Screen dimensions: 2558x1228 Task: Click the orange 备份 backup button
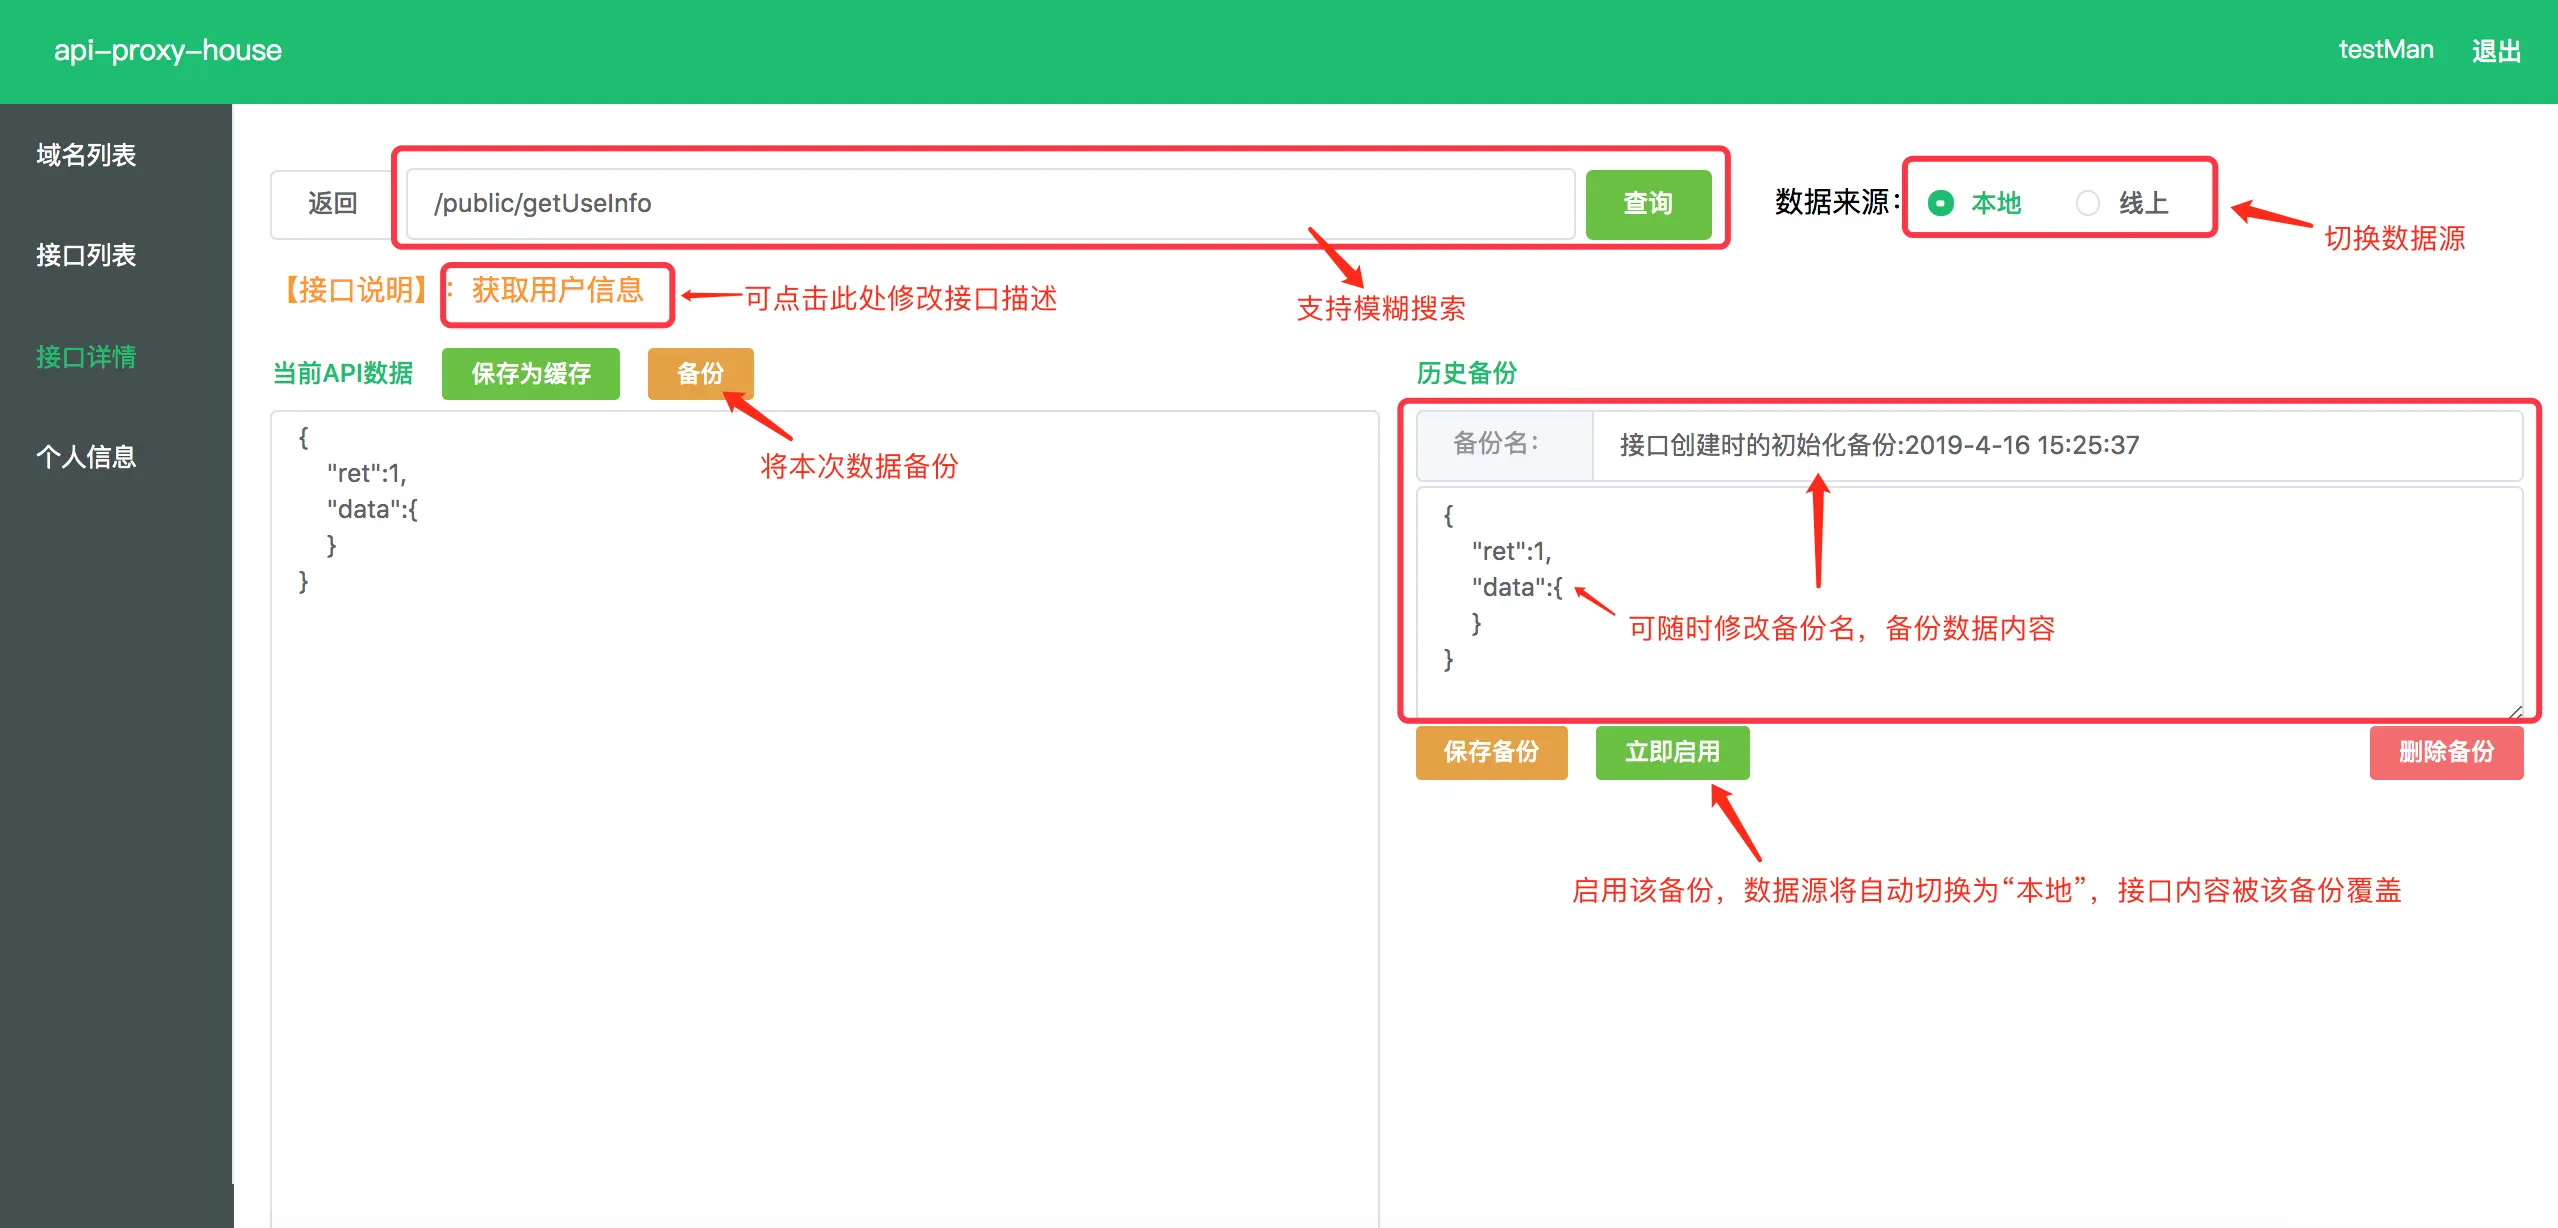click(x=700, y=374)
